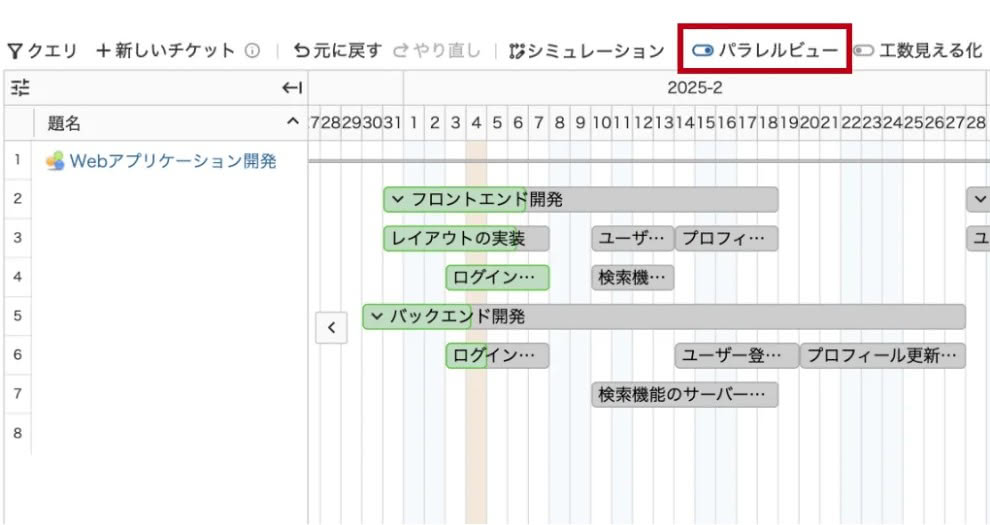Click the クエリ filter icon
Viewport: 990px width, 525px height.
[15, 51]
